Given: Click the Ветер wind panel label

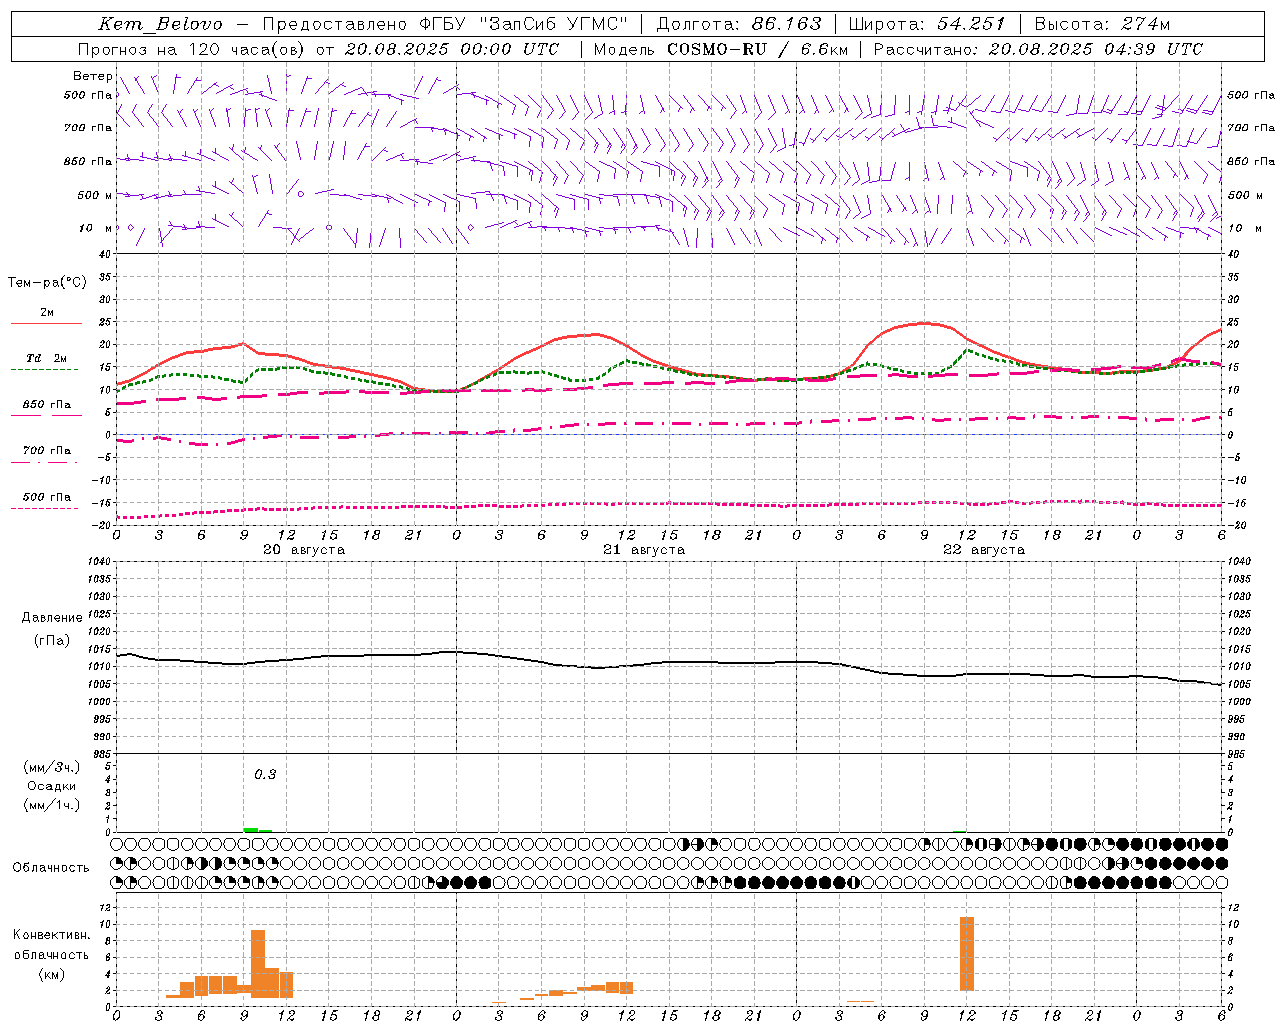Looking at the screenshot, I should tap(93, 76).
